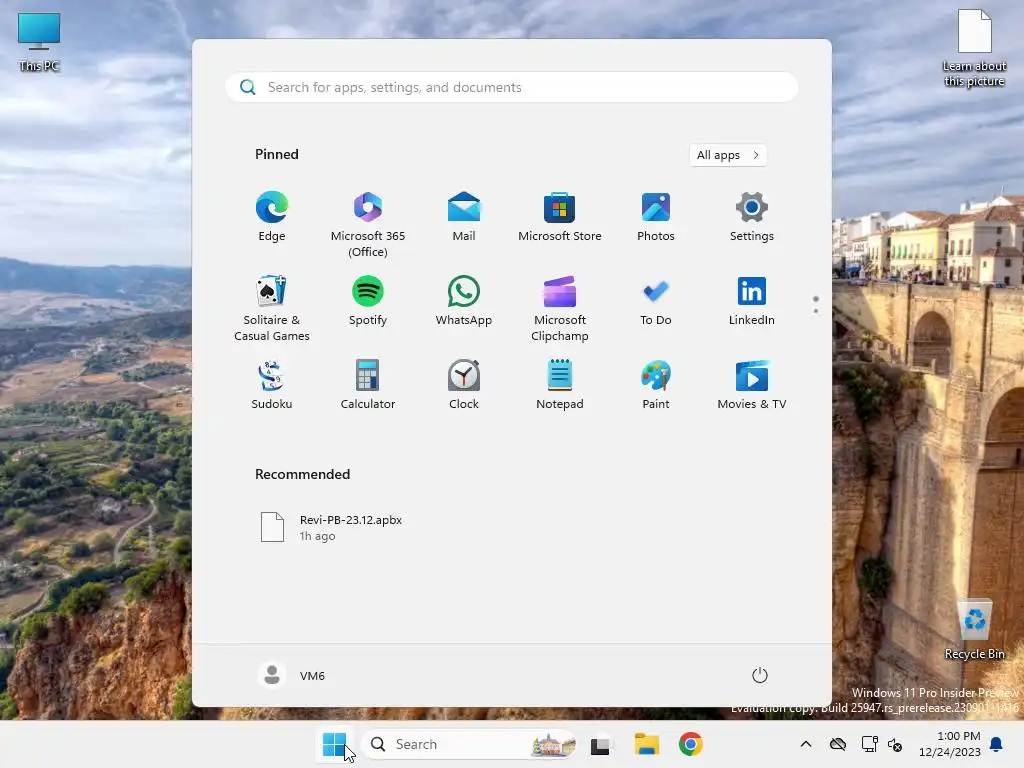This screenshot has height=768, width=1024.
Task: Launch the To Do app
Action: pos(656,300)
